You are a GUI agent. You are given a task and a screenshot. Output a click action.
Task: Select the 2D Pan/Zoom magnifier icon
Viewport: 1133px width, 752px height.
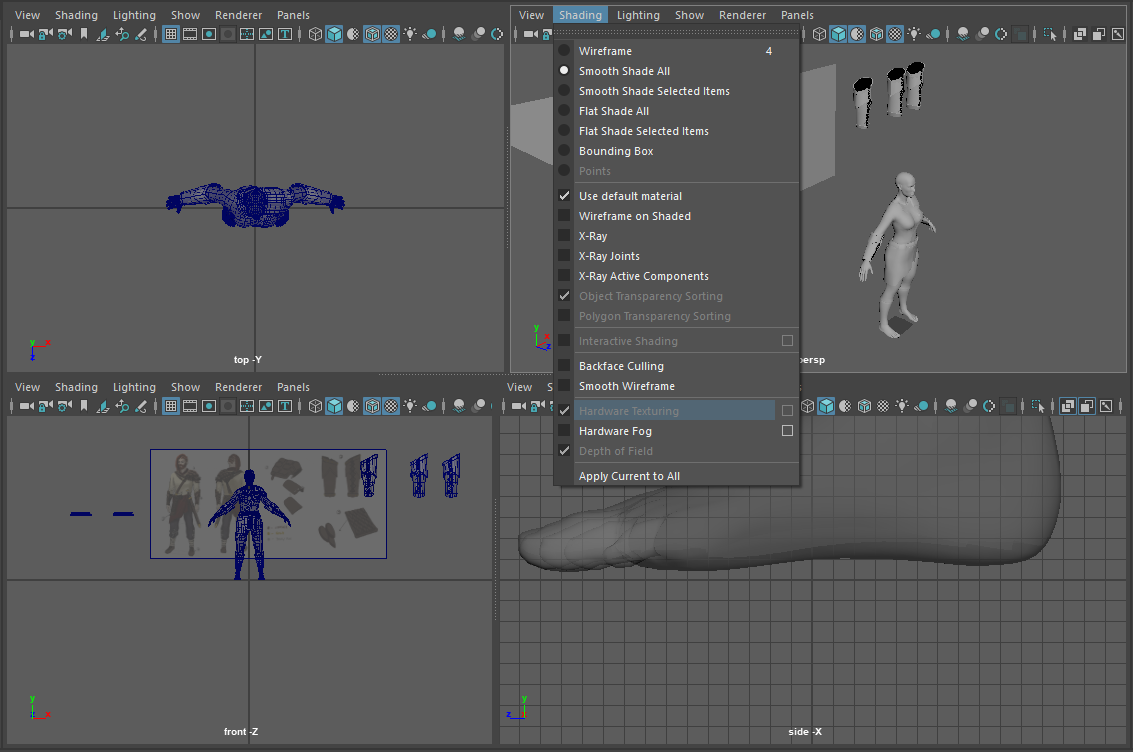pos(120,34)
